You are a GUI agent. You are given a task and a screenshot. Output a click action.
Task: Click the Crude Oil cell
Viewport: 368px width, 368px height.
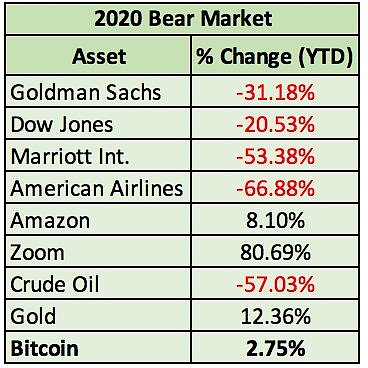98,283
